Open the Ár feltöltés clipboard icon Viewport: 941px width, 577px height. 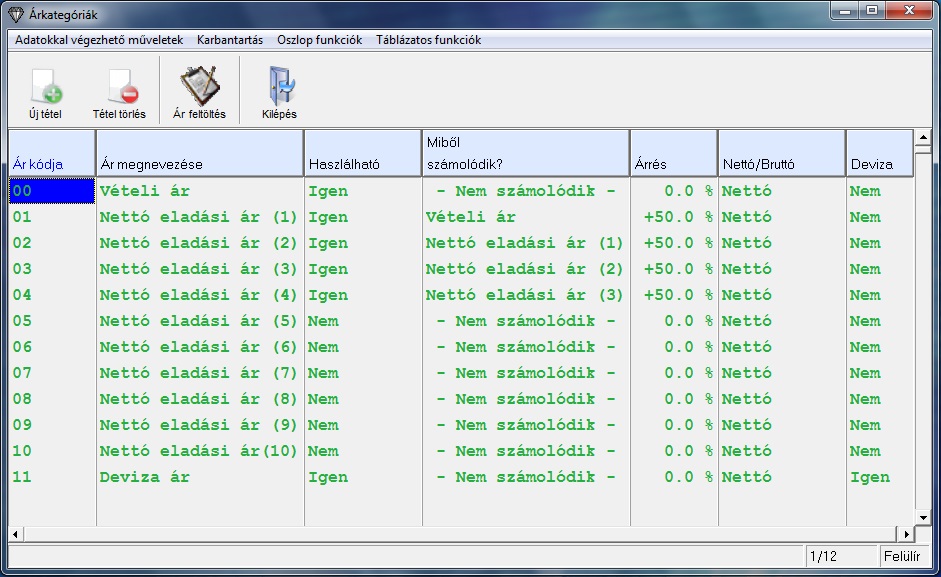[x=199, y=87]
